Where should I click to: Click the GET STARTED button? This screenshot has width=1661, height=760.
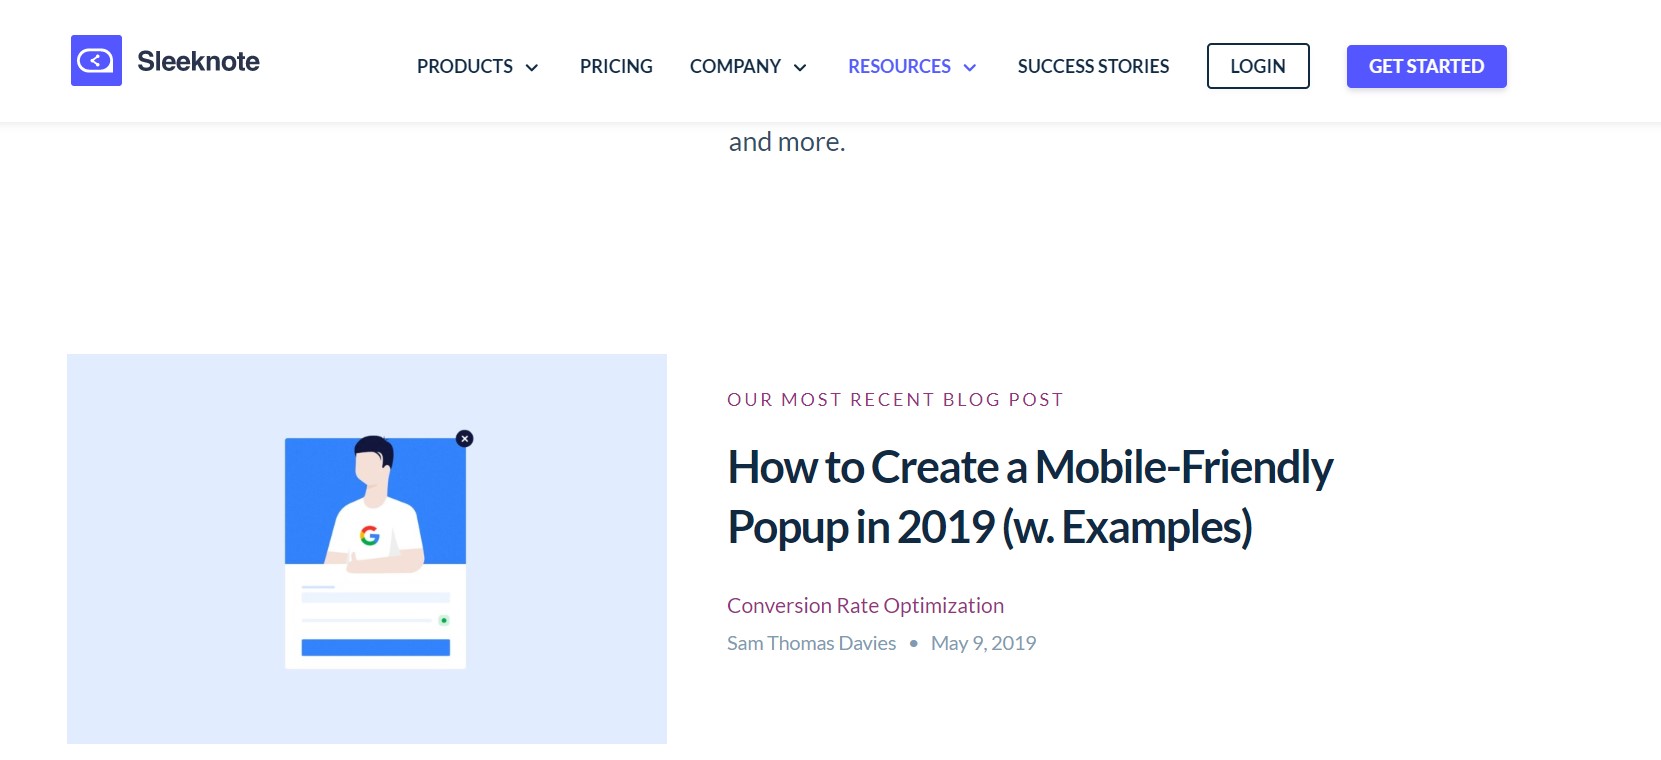pos(1426,66)
